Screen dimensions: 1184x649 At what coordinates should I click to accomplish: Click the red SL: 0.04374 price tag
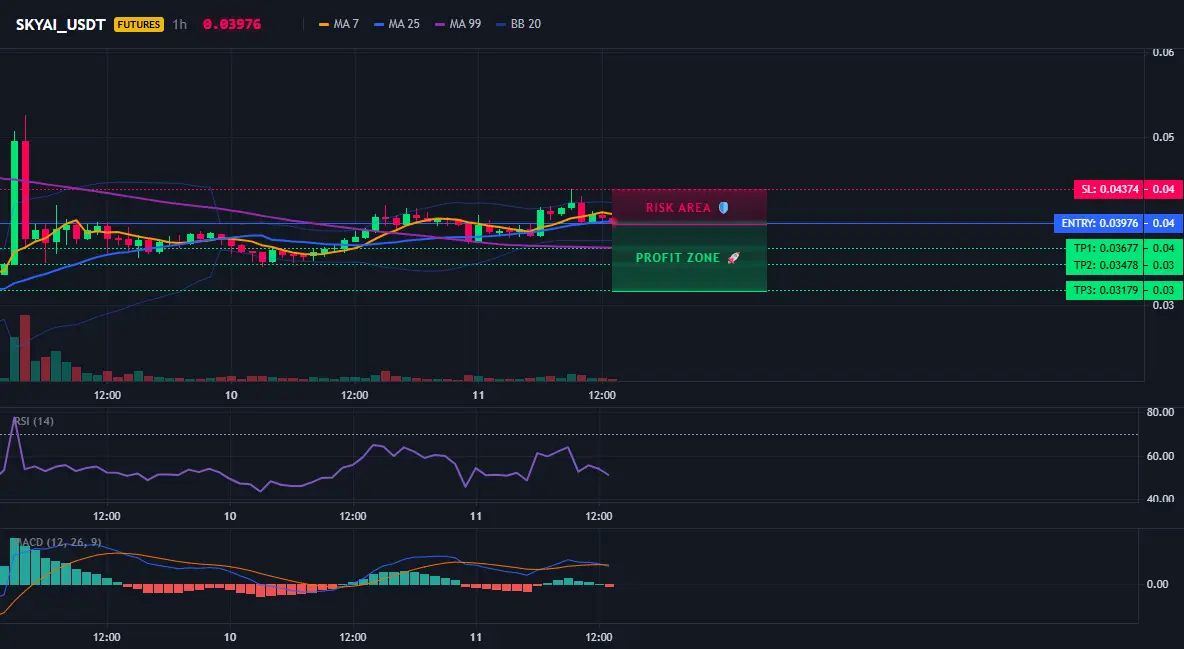(x=1109, y=189)
